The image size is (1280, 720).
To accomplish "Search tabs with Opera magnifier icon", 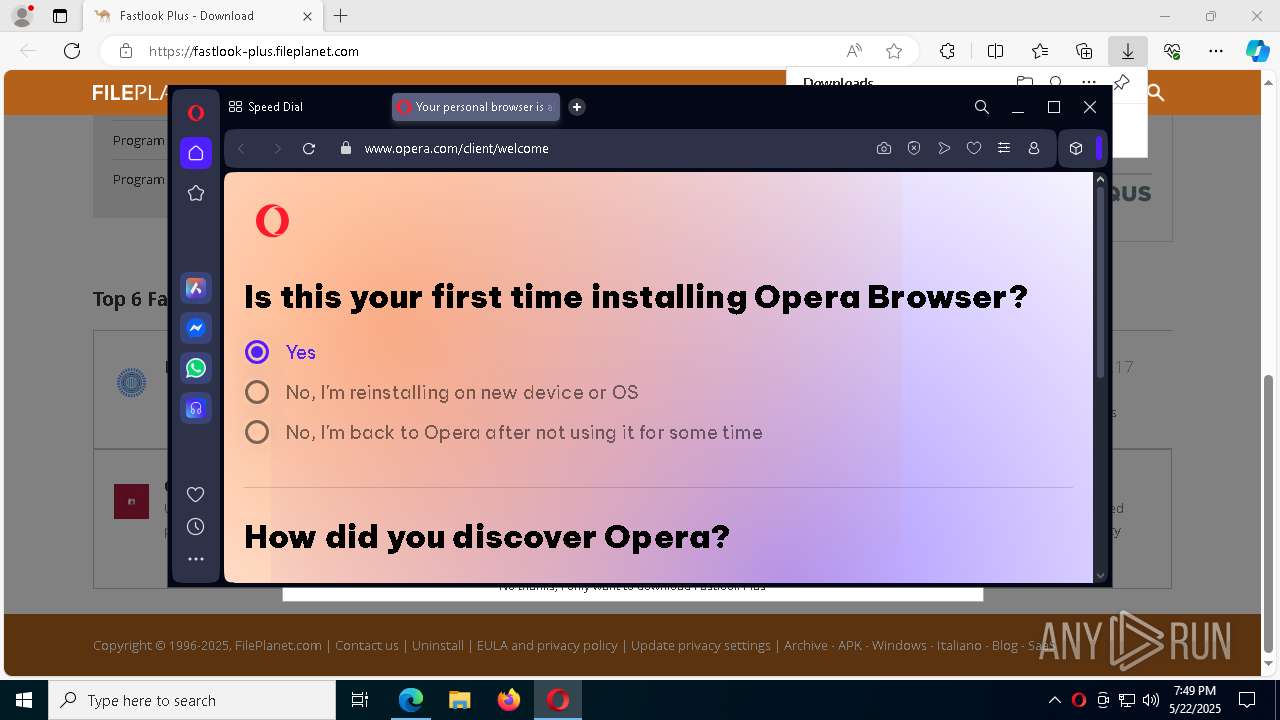I will click(982, 107).
